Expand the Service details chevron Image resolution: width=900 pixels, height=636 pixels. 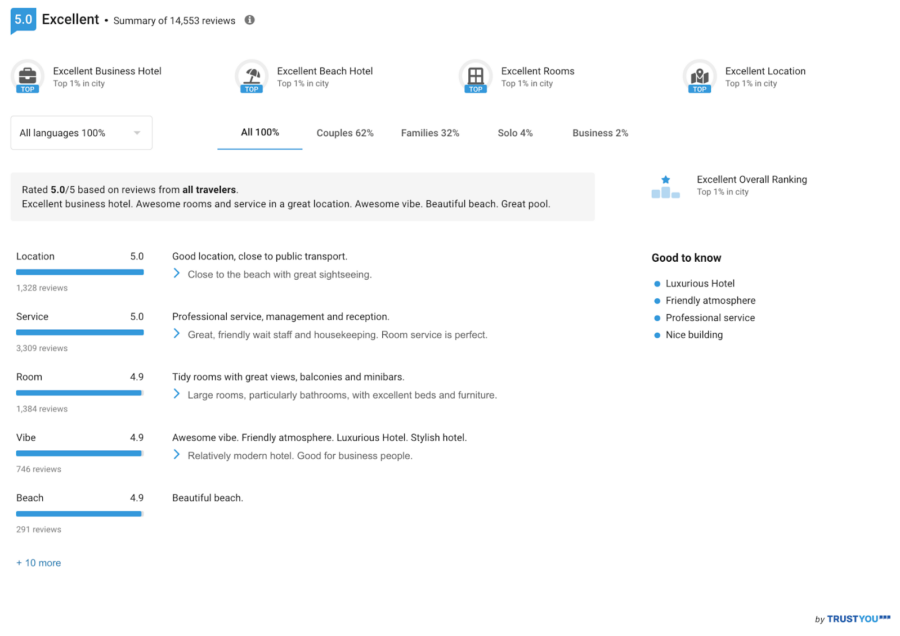click(x=177, y=334)
